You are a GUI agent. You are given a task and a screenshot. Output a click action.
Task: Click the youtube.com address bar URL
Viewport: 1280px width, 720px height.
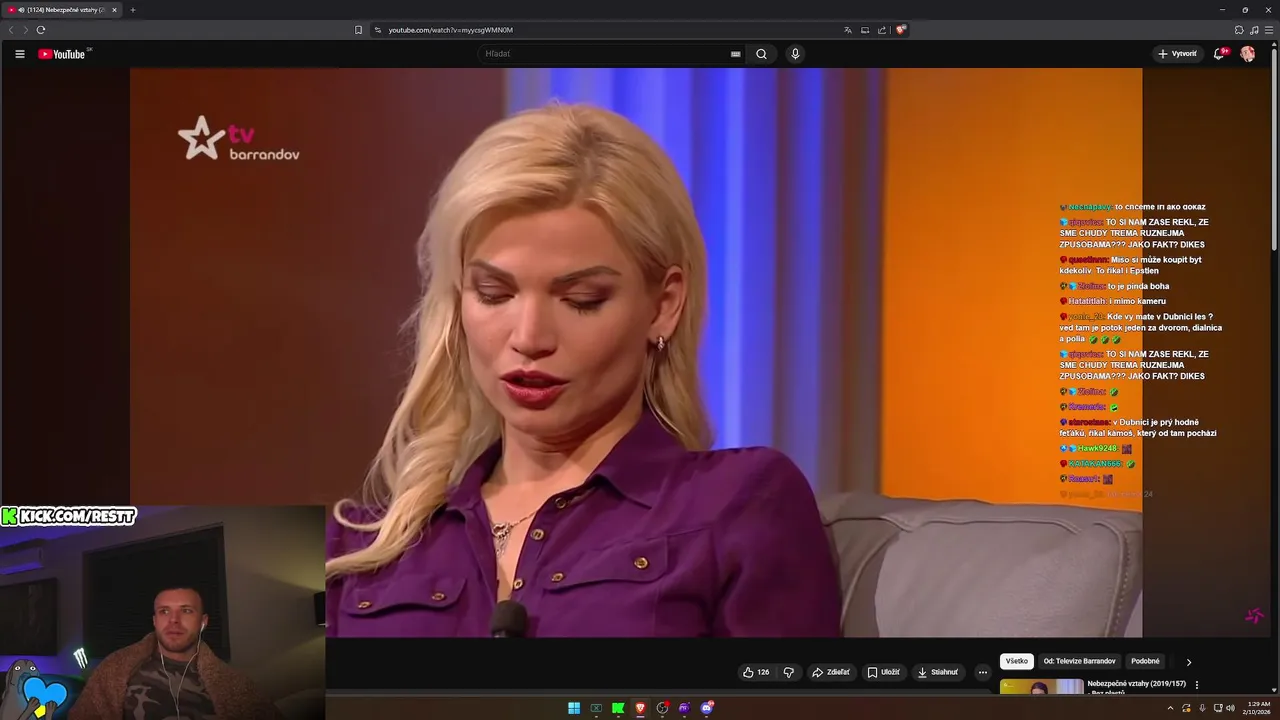tap(450, 30)
